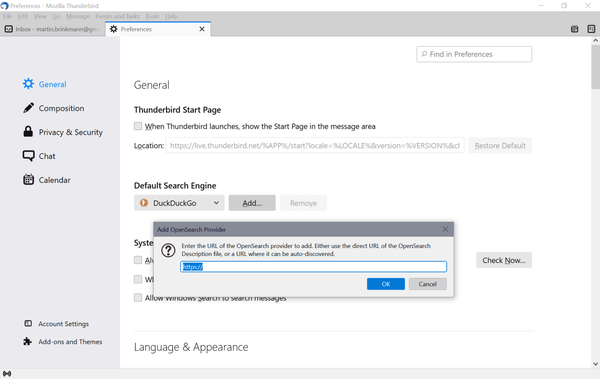Click the tasks tab icon at top right
Screen dimensions: 600x379
pyautogui.click(x=591, y=29)
